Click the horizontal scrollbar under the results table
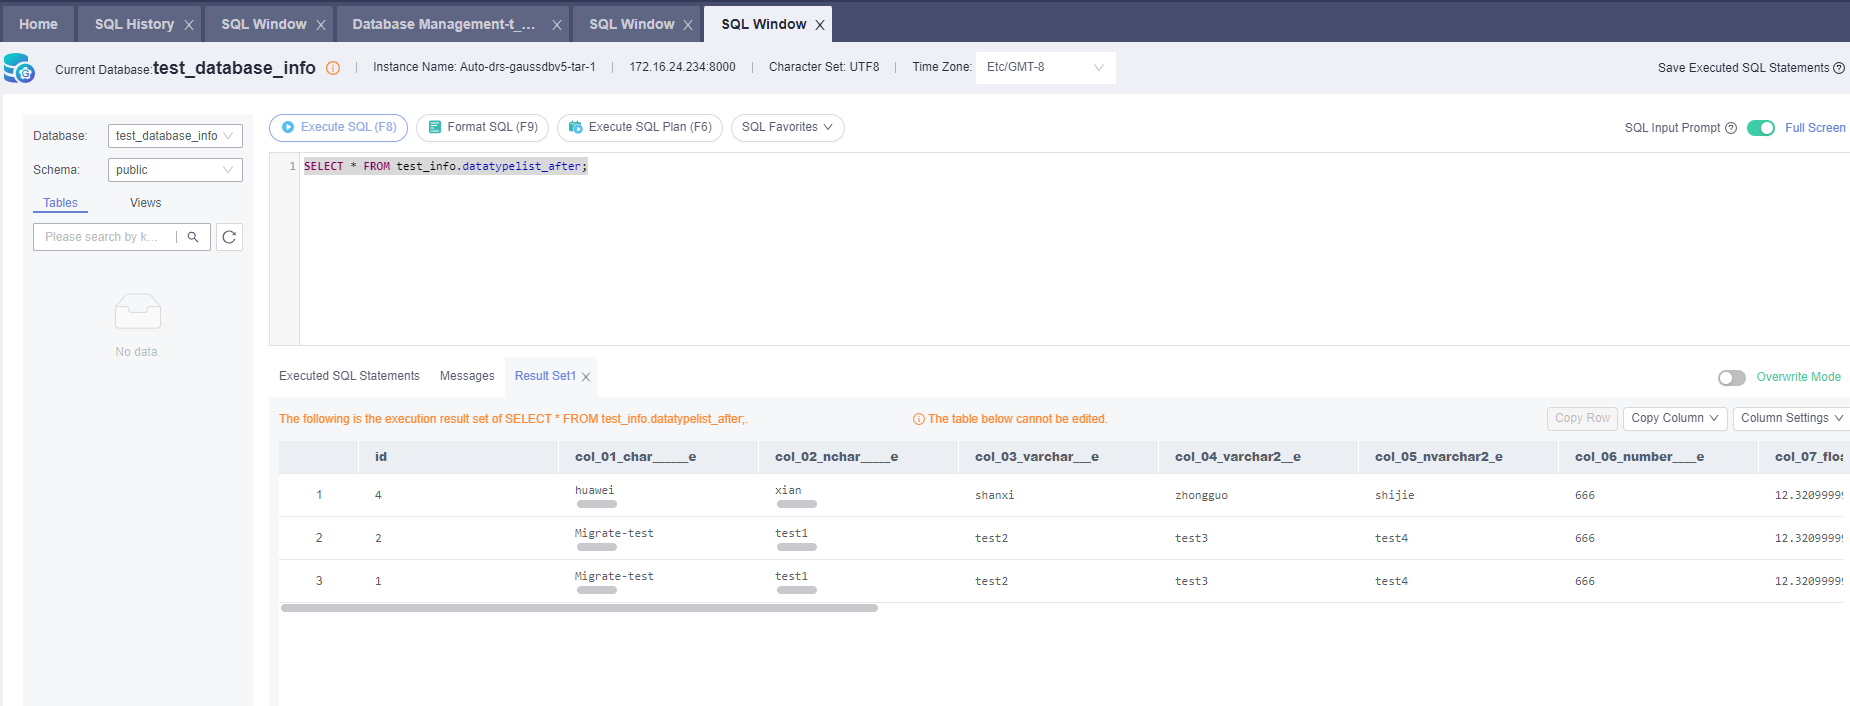 [x=579, y=608]
